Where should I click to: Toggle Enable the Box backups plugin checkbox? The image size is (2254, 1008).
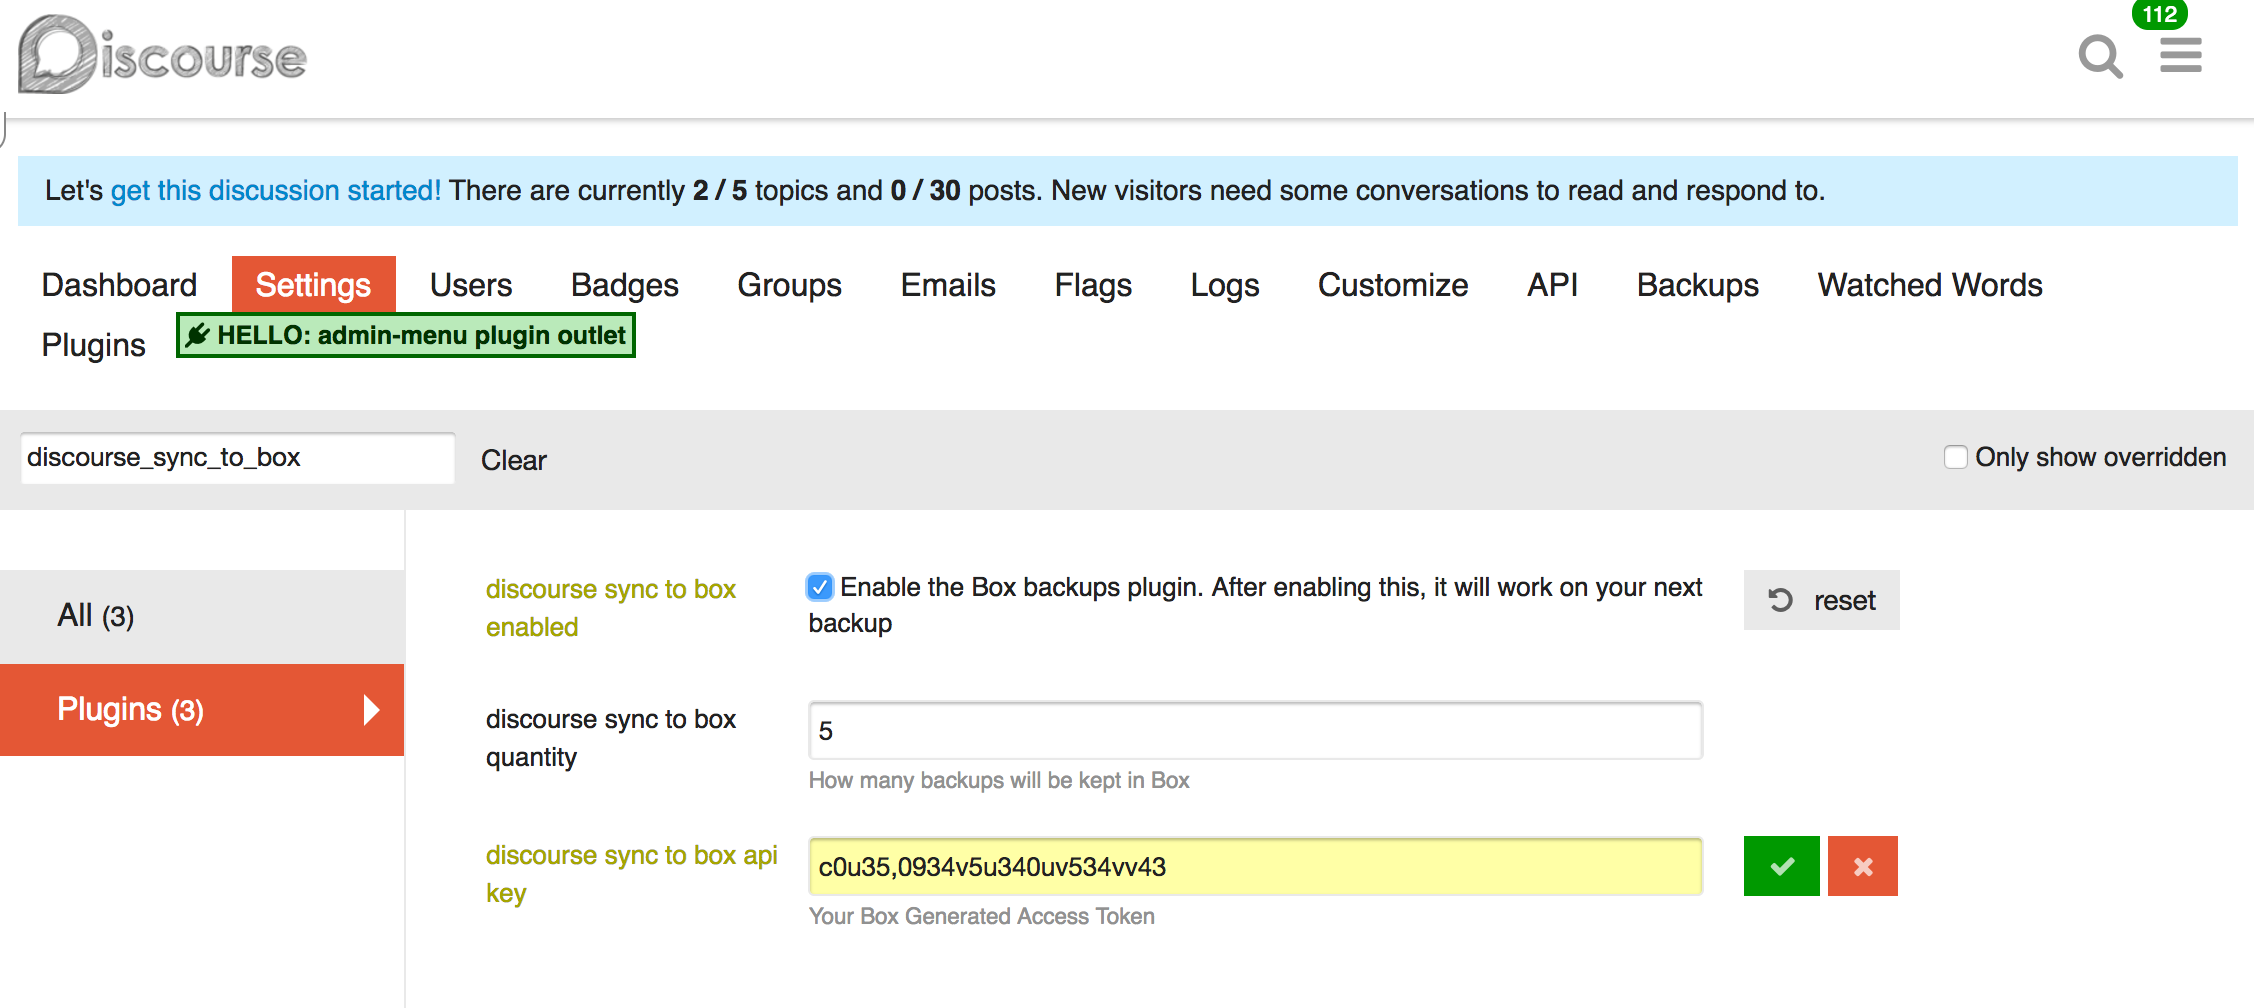coord(820,587)
